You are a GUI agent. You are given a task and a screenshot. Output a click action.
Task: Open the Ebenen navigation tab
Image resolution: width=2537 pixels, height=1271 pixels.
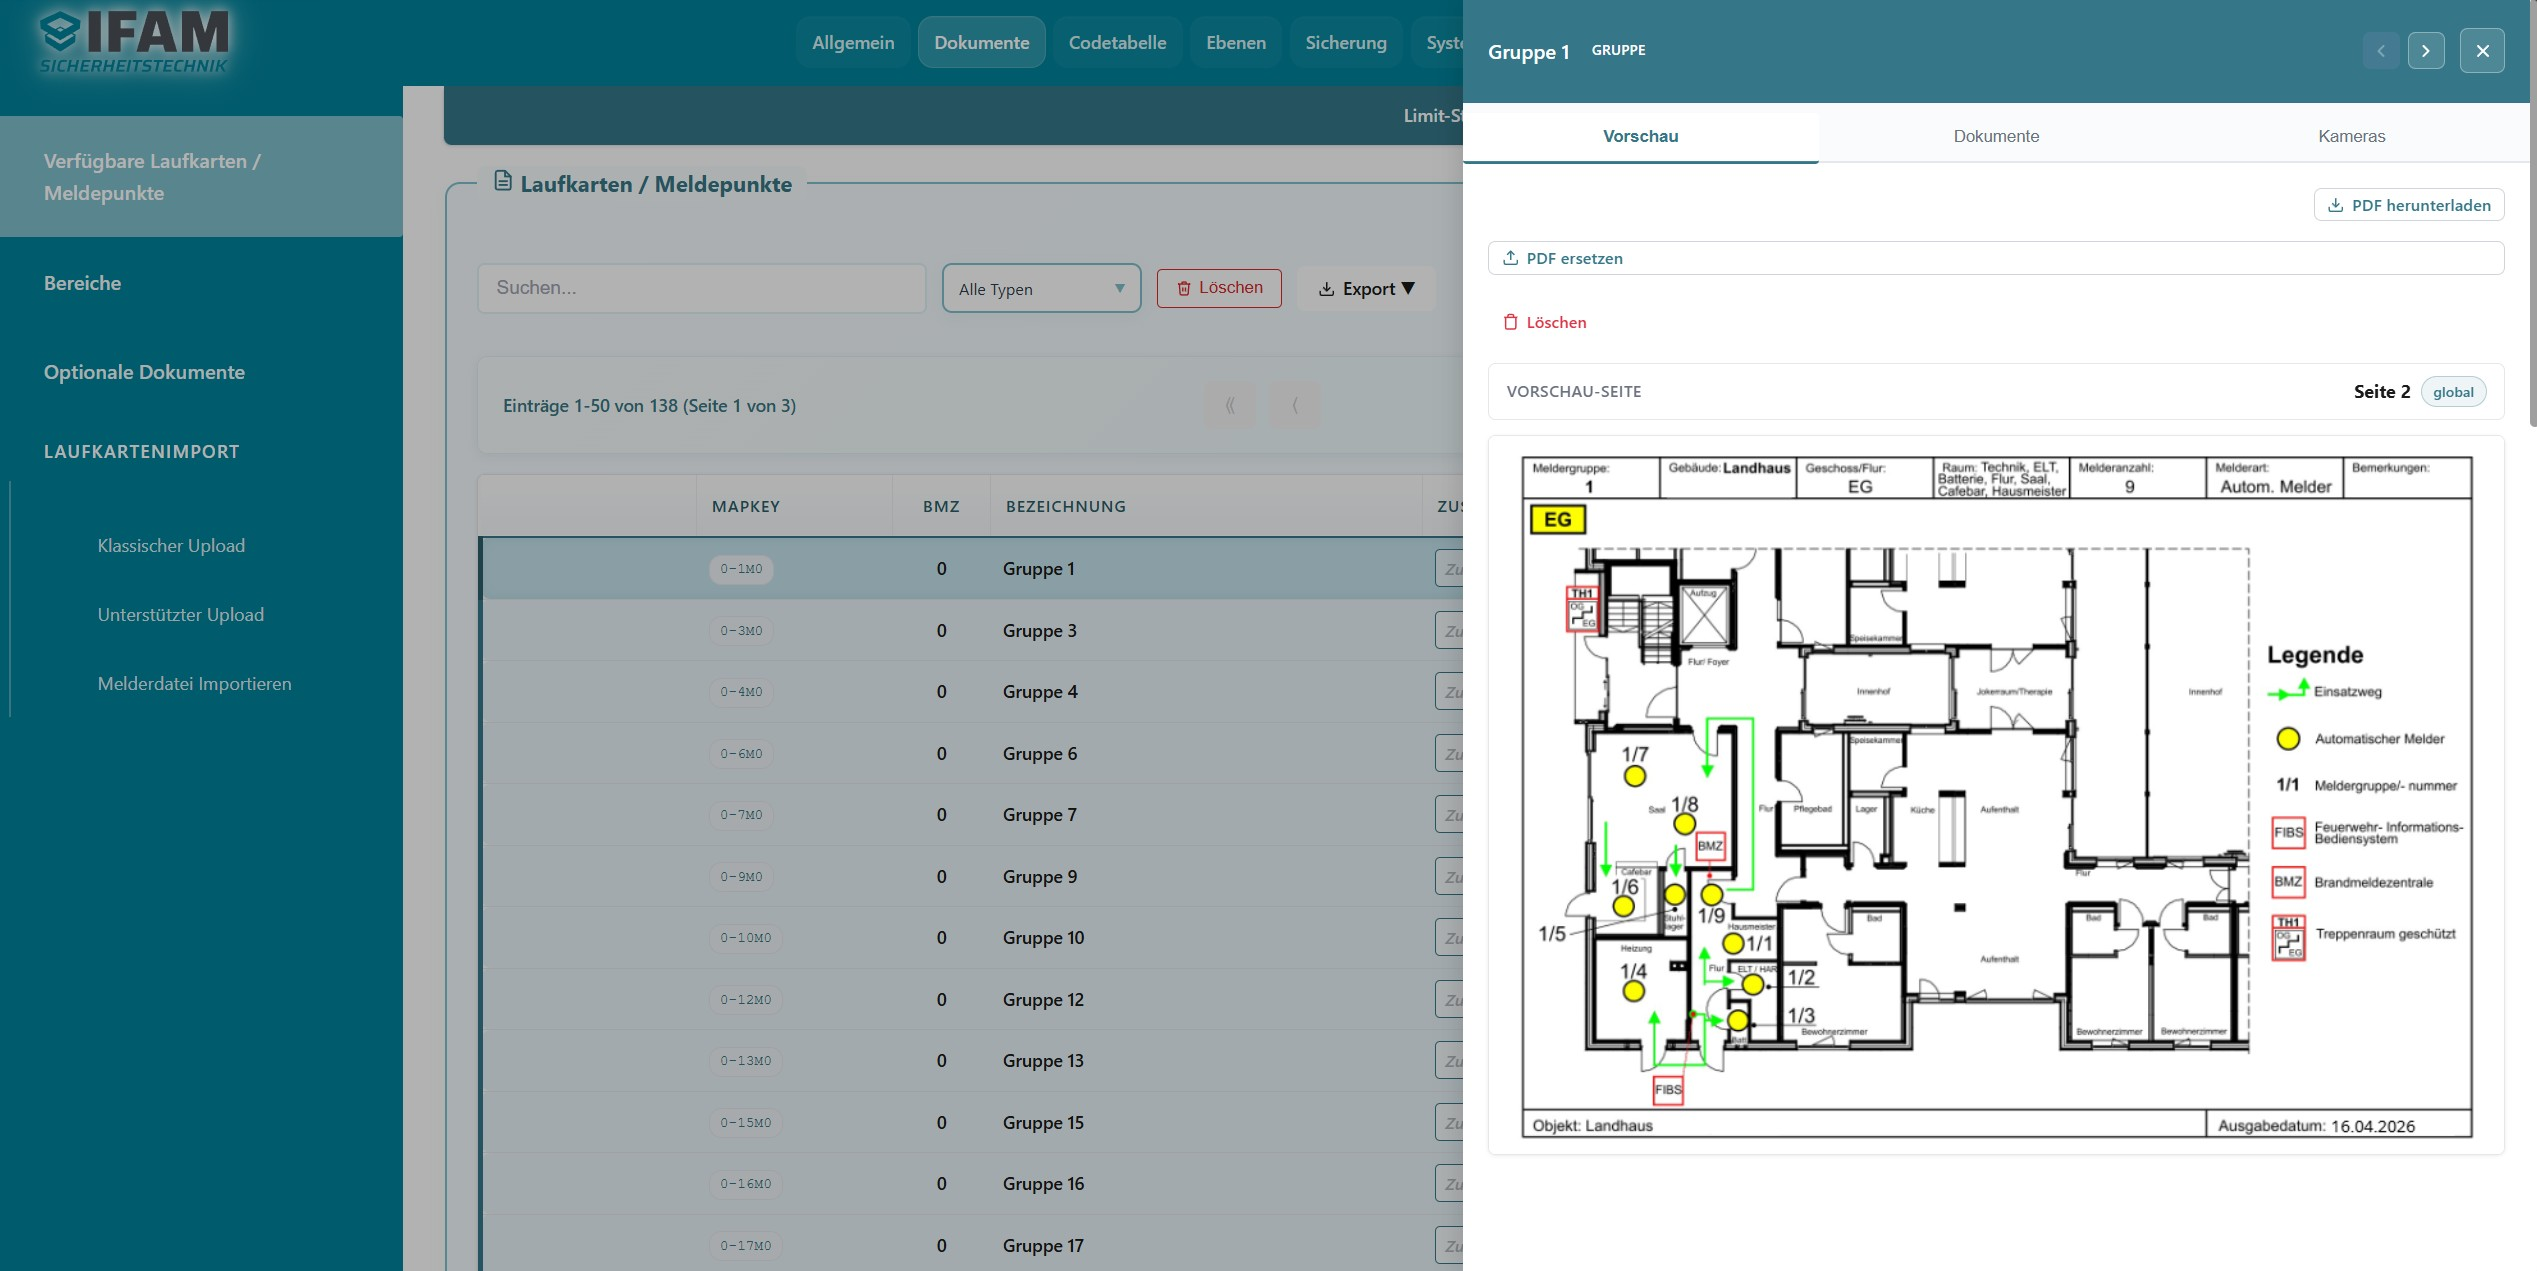[x=1236, y=42]
